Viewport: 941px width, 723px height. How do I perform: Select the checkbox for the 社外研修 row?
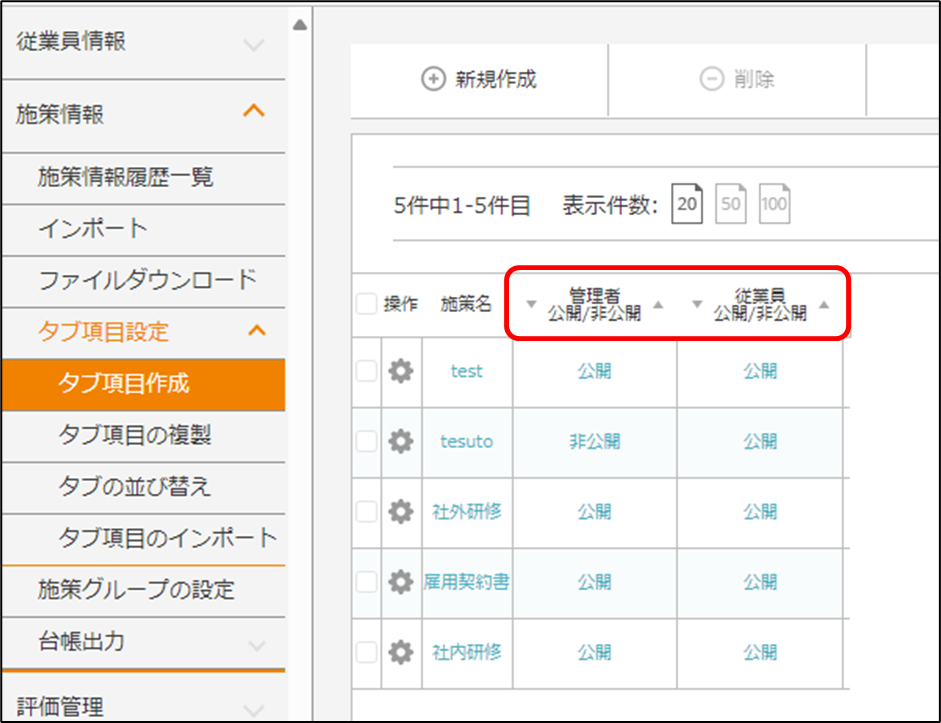(x=367, y=512)
